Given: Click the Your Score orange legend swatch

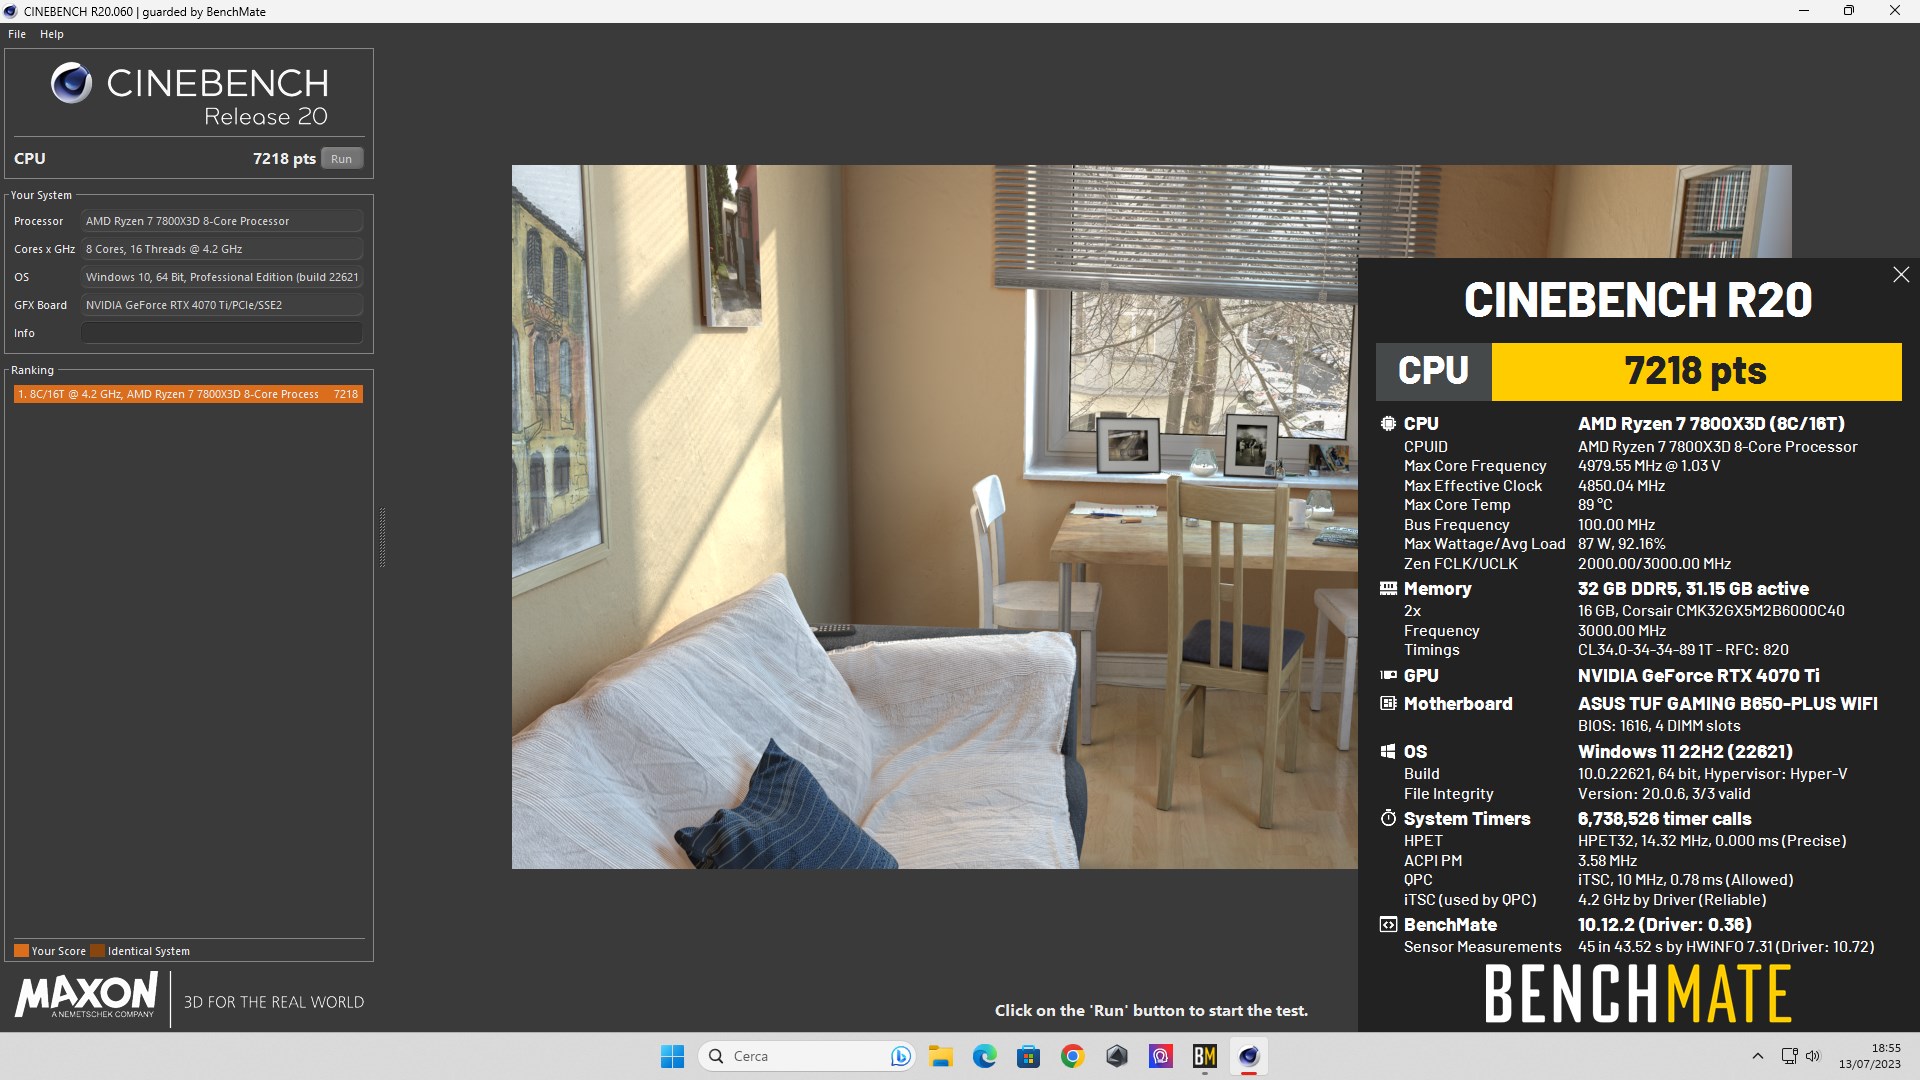Looking at the screenshot, I should [x=21, y=951].
